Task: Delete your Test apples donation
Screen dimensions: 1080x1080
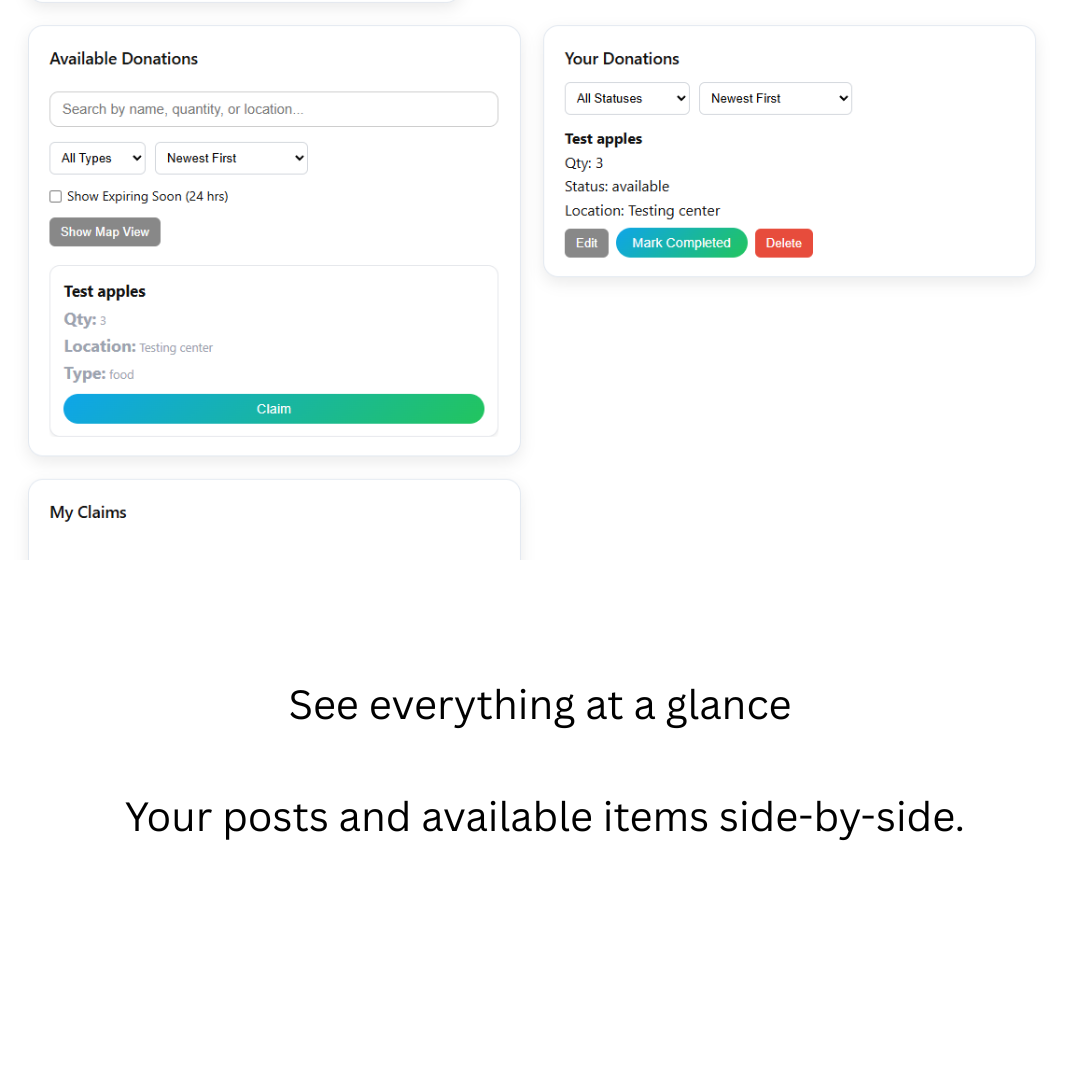Action: coord(783,242)
